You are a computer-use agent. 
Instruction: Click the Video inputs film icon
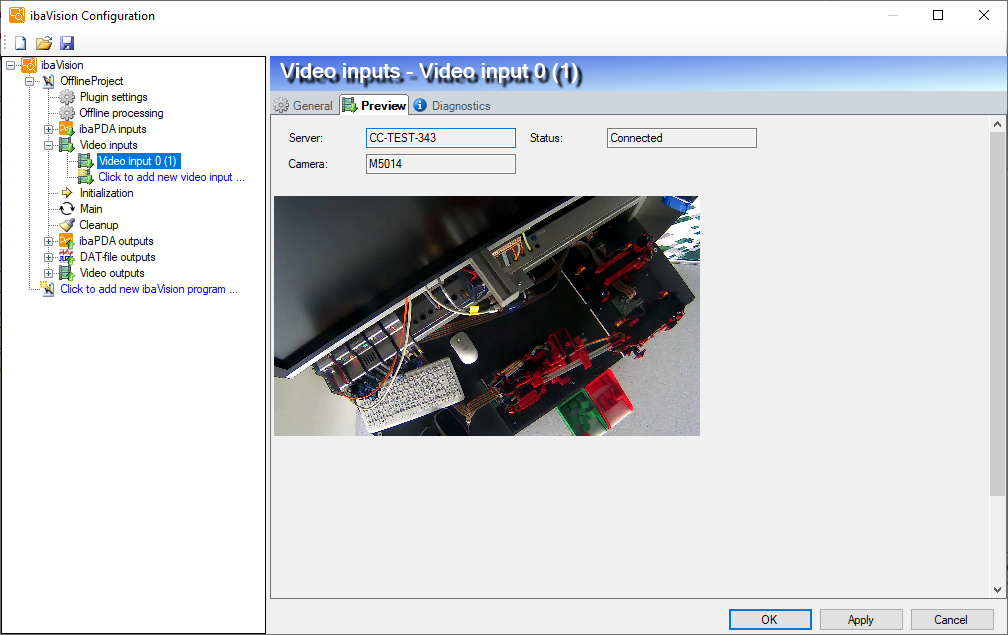(x=67, y=145)
